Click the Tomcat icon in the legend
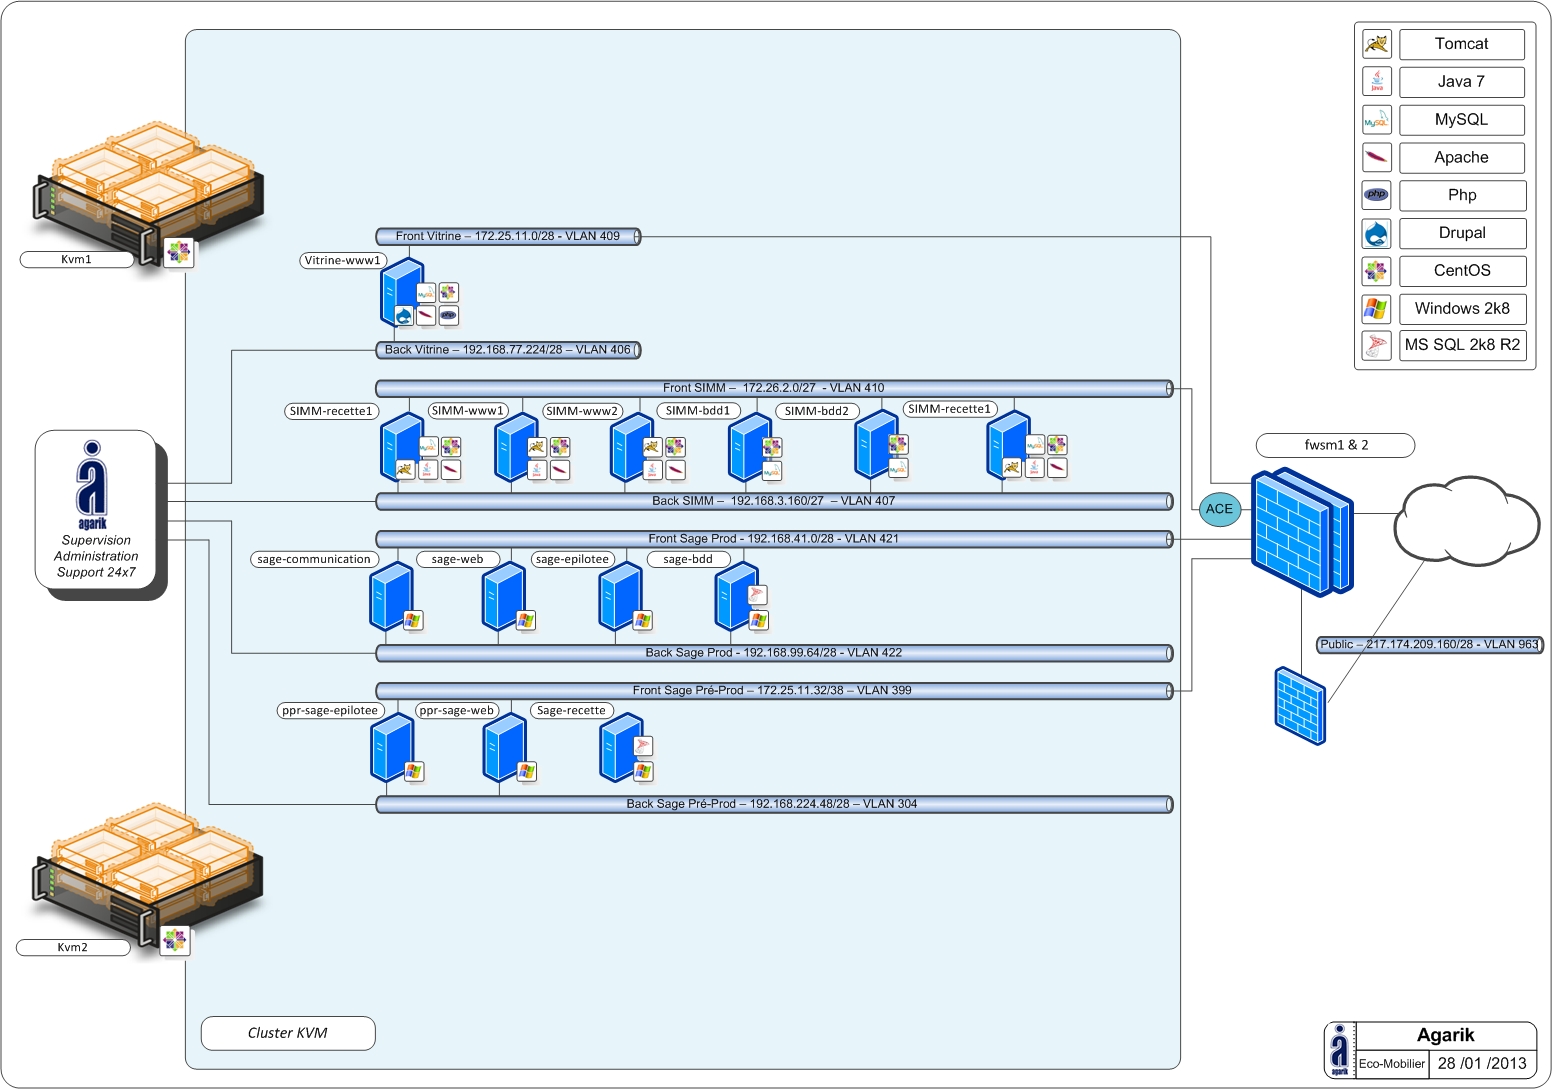This screenshot has width=1552, height=1089. click(x=1377, y=44)
